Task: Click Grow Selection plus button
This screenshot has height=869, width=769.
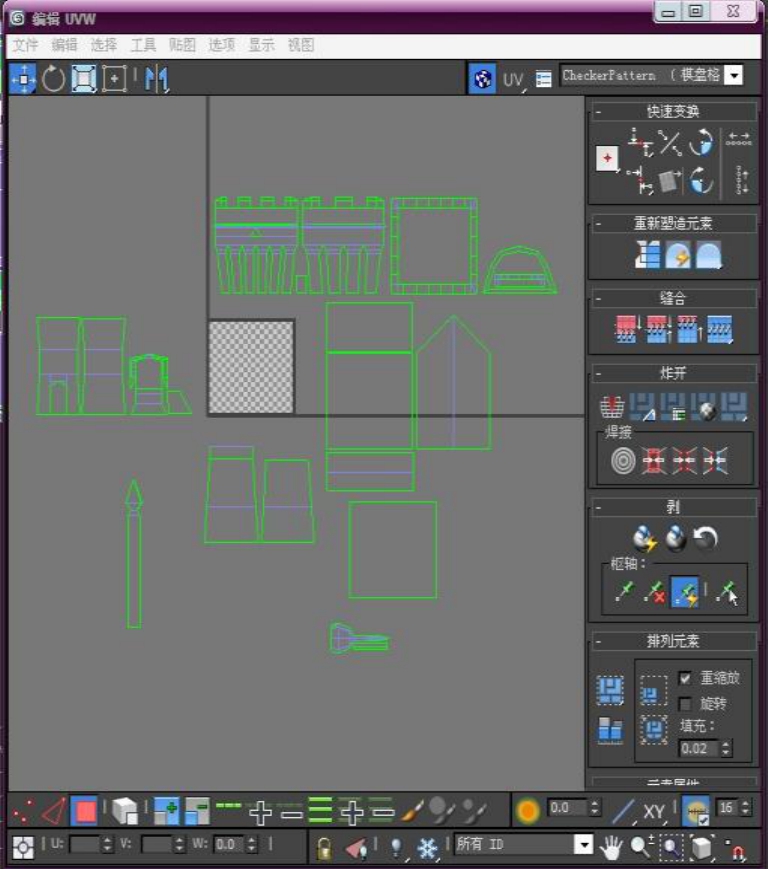Action: pos(166,811)
